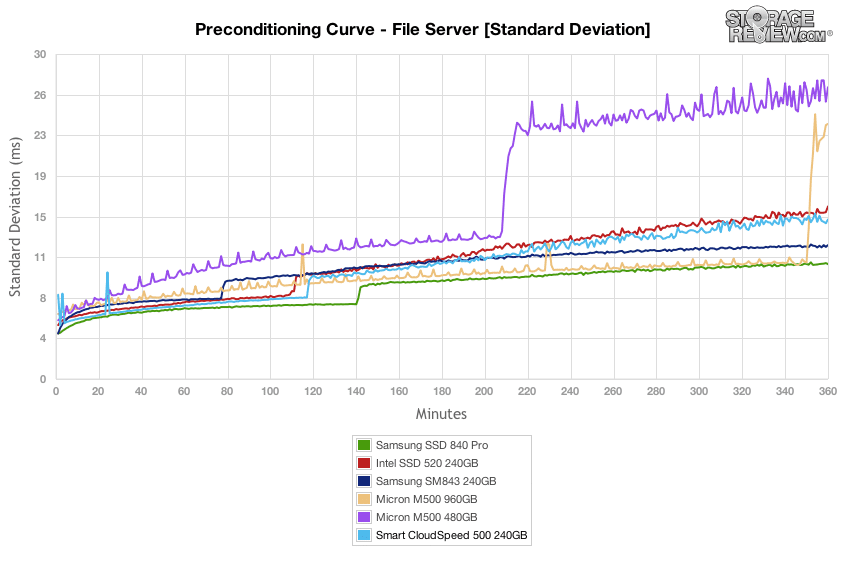Click the y-axis value 23
The height and width of the screenshot is (572, 850).
pos(40,136)
